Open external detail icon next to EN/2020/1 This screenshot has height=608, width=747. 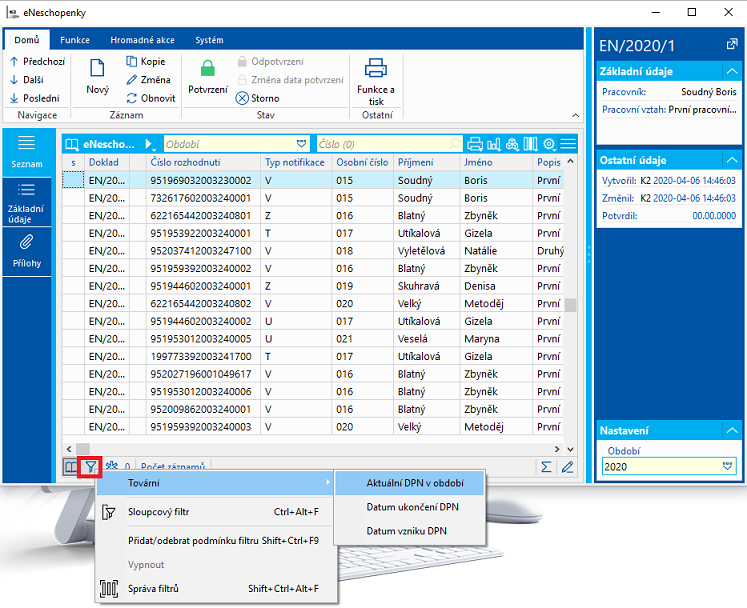click(731, 45)
